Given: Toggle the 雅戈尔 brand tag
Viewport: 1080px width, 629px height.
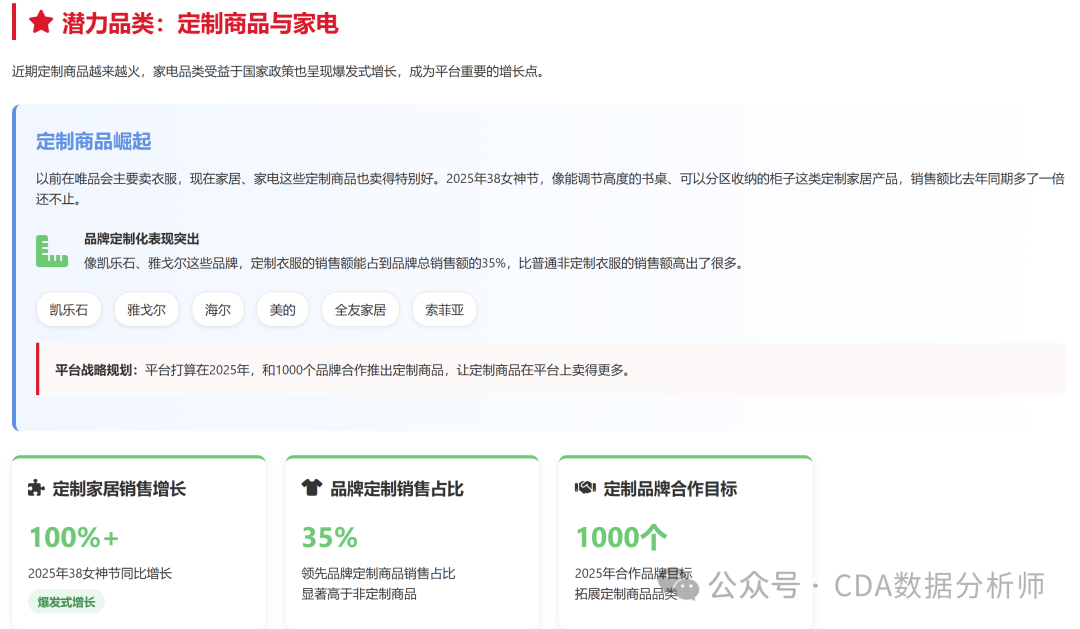Looking at the screenshot, I should (x=146, y=310).
